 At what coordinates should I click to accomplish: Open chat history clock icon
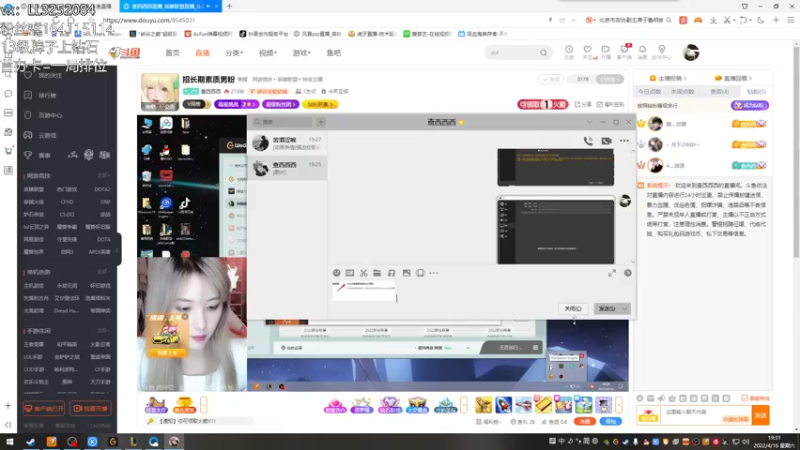tap(628, 273)
